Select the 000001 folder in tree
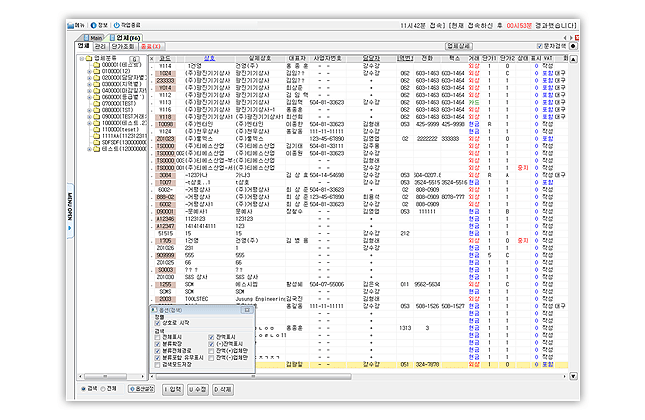 coord(117,65)
